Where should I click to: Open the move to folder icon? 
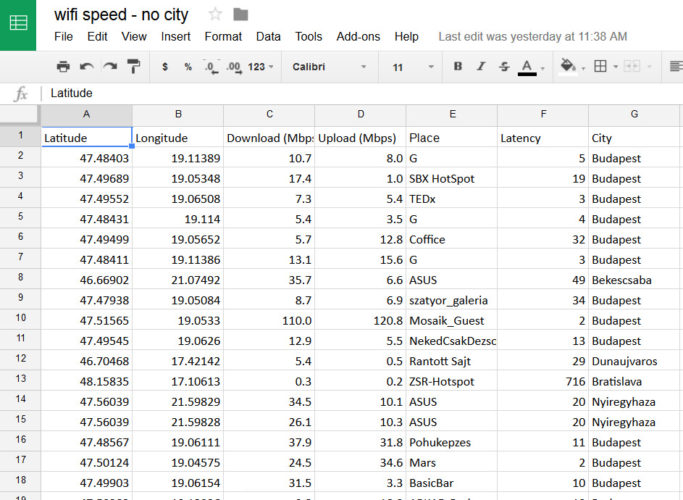click(240, 14)
